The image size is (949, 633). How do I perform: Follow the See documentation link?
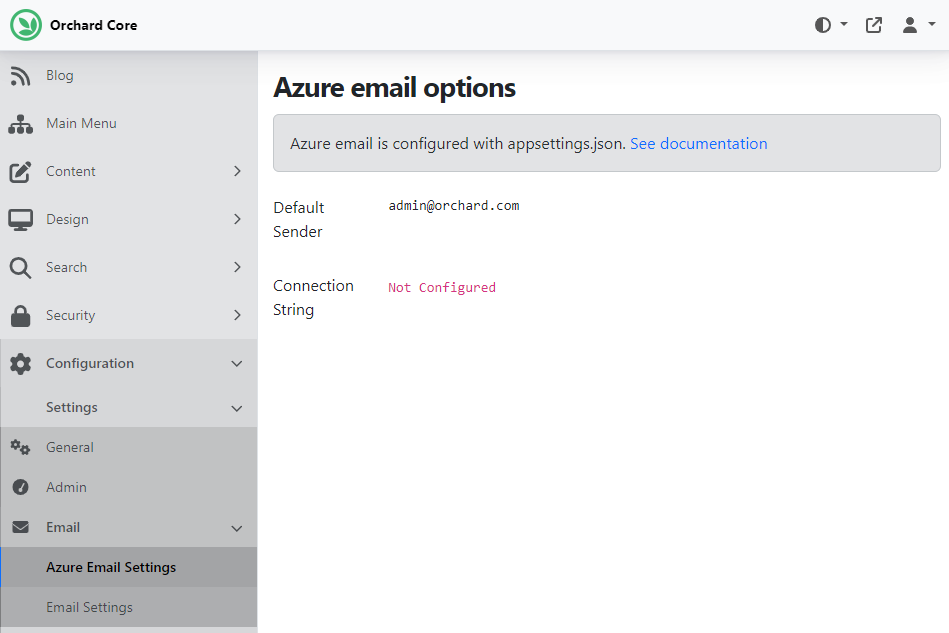(x=698, y=143)
